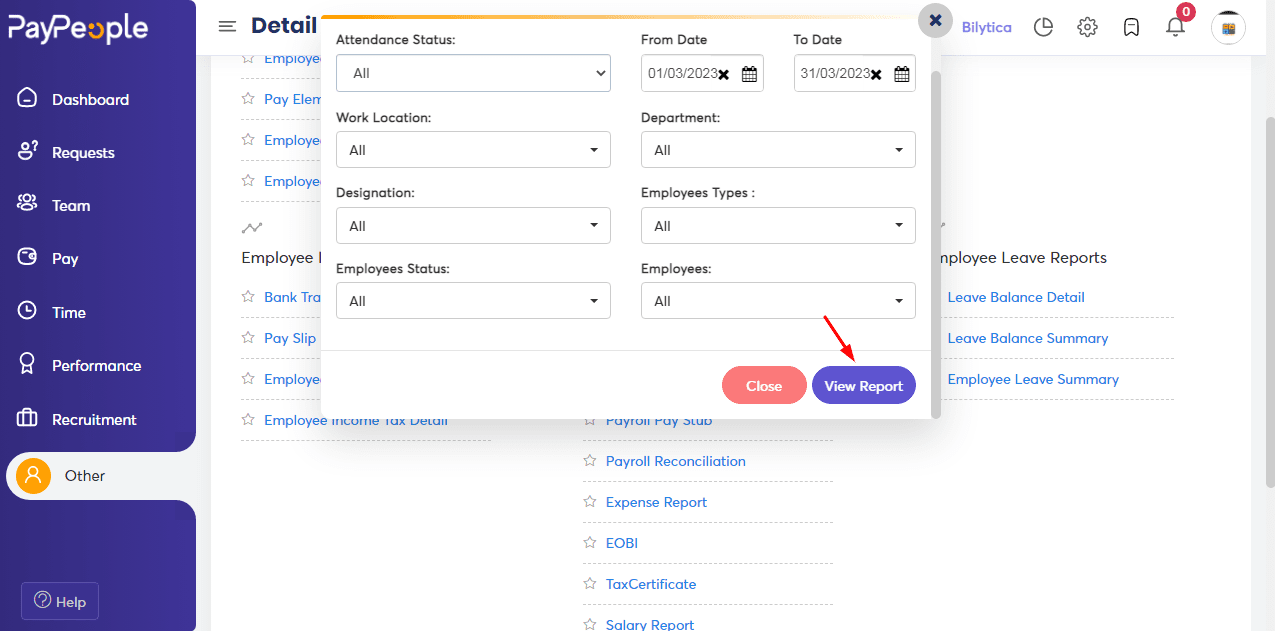Favorite the Payroll Reconciliation report star
This screenshot has width=1275, height=631.
[590, 461]
